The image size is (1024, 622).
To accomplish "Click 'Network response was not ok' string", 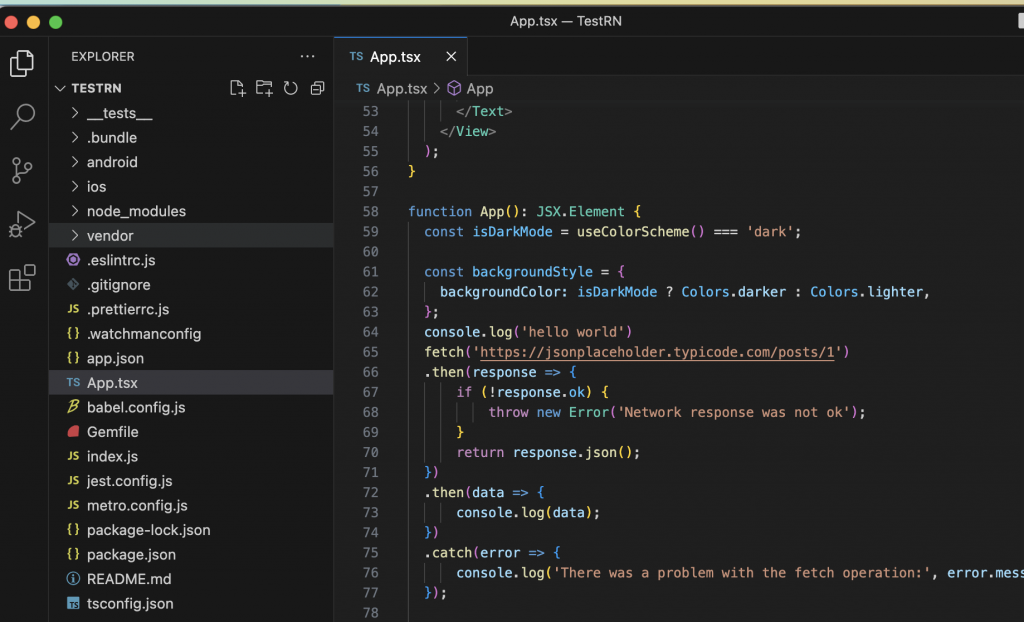I will tap(736, 412).
